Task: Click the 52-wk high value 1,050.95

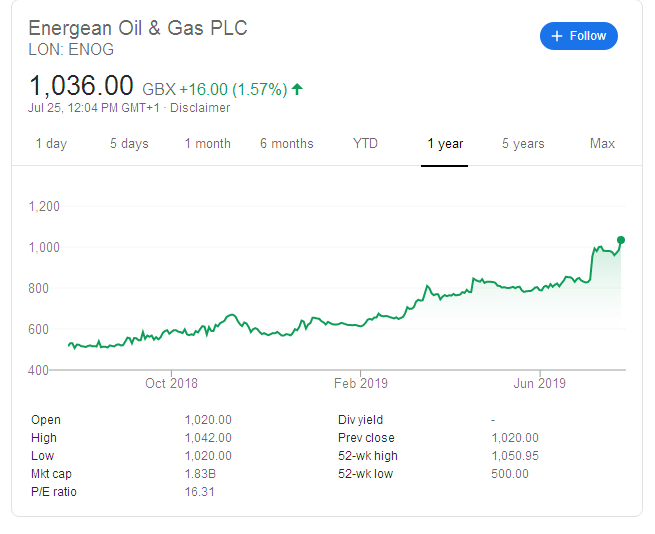Action: pyautogui.click(x=515, y=456)
